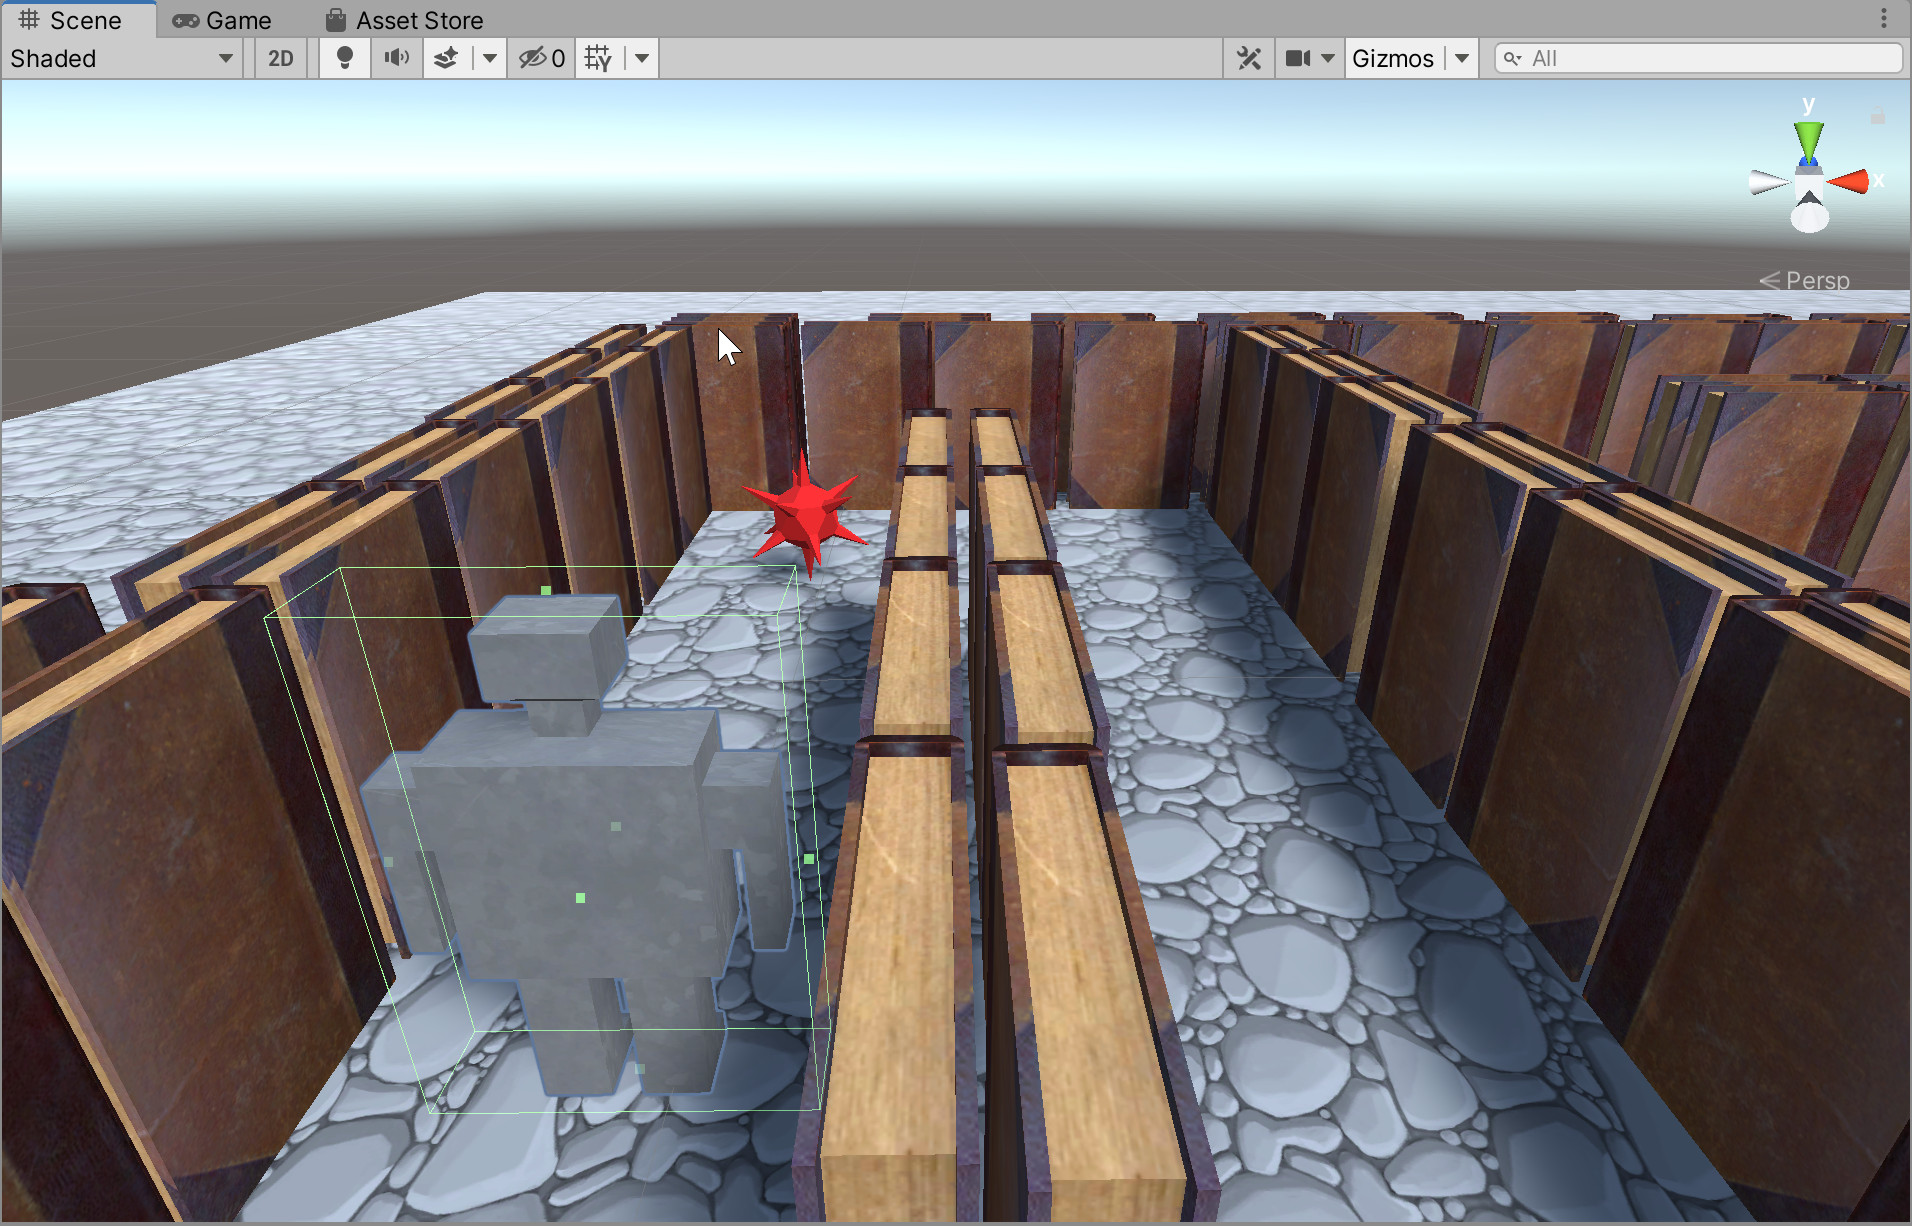Click the red X axis cone on gizmo
This screenshot has width=1912, height=1226.
point(1850,181)
